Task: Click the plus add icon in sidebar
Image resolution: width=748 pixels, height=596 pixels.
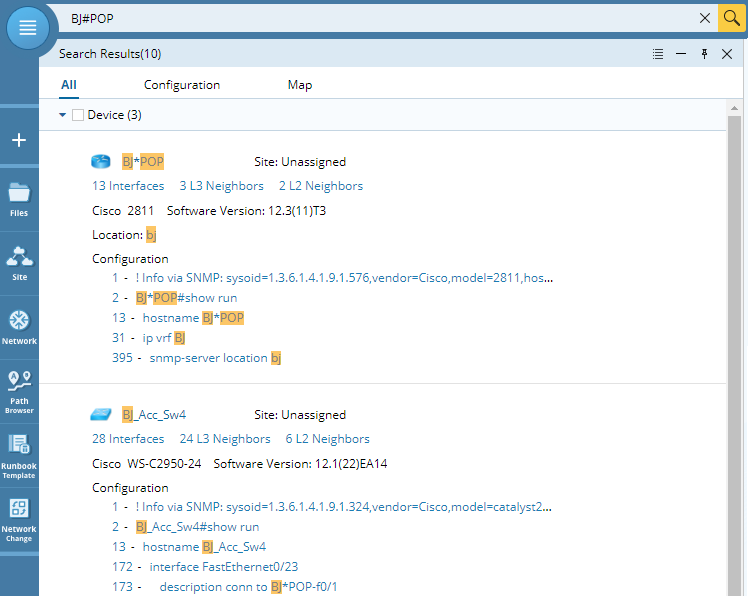Action: (19, 140)
